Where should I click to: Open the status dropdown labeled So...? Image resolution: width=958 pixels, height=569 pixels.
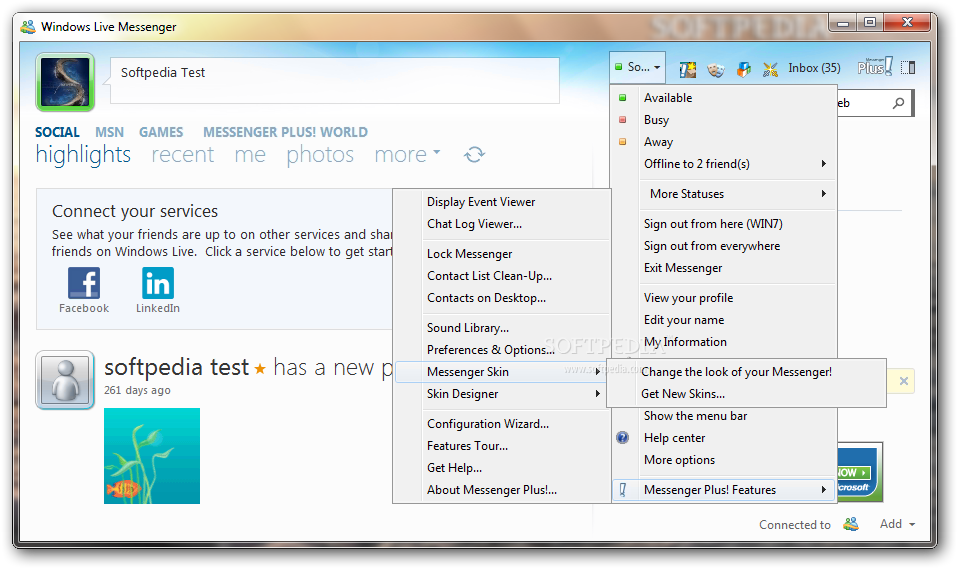click(x=637, y=67)
